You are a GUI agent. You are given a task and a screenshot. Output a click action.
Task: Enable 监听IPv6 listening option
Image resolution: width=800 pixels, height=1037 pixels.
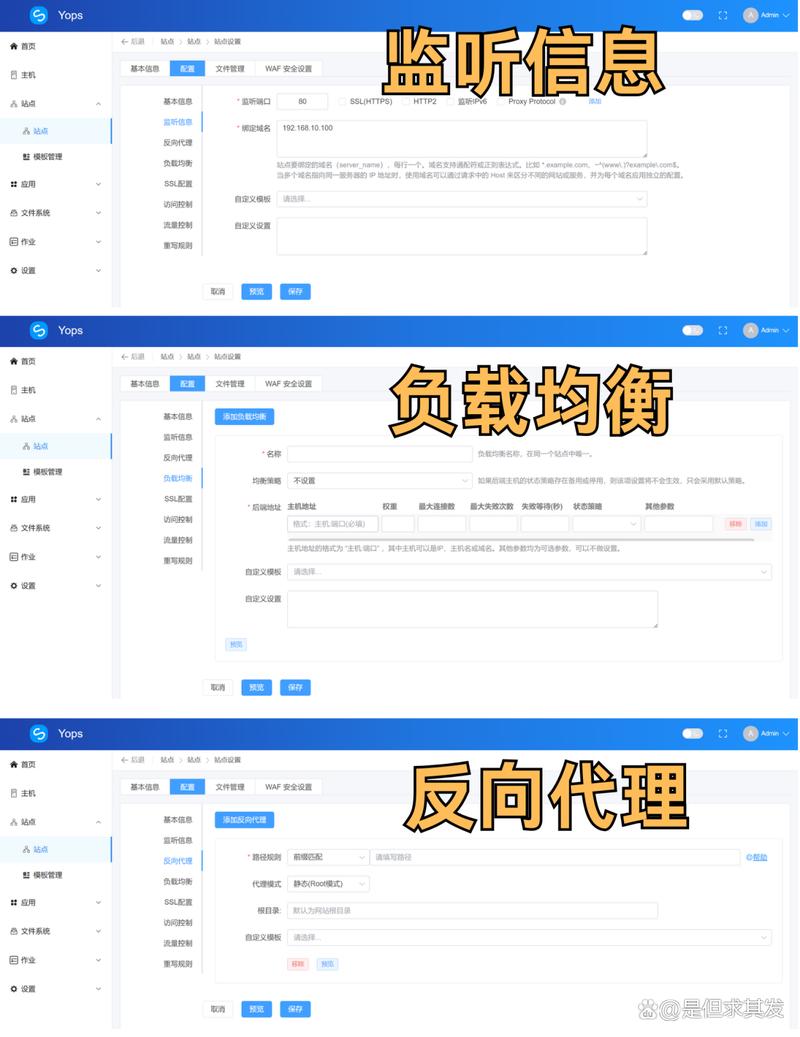pyautogui.click(x=450, y=101)
